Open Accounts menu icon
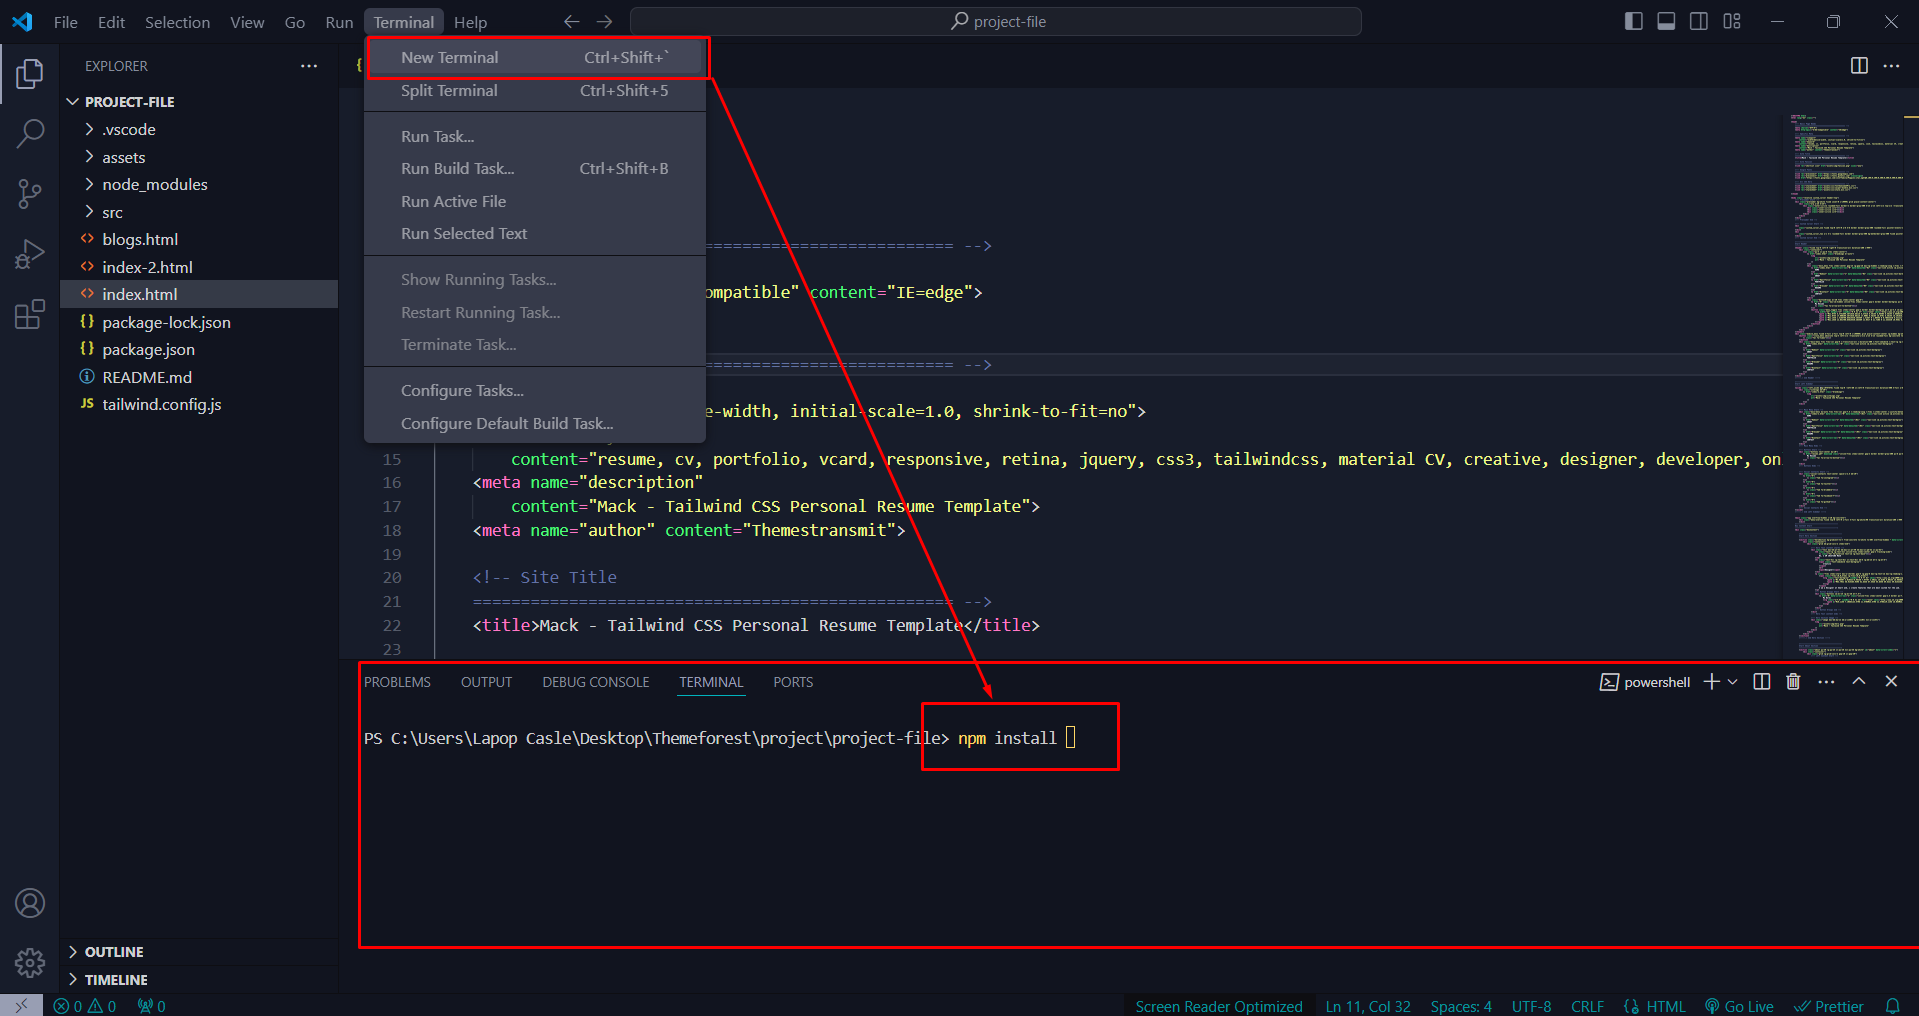The image size is (1919, 1016). coord(30,903)
